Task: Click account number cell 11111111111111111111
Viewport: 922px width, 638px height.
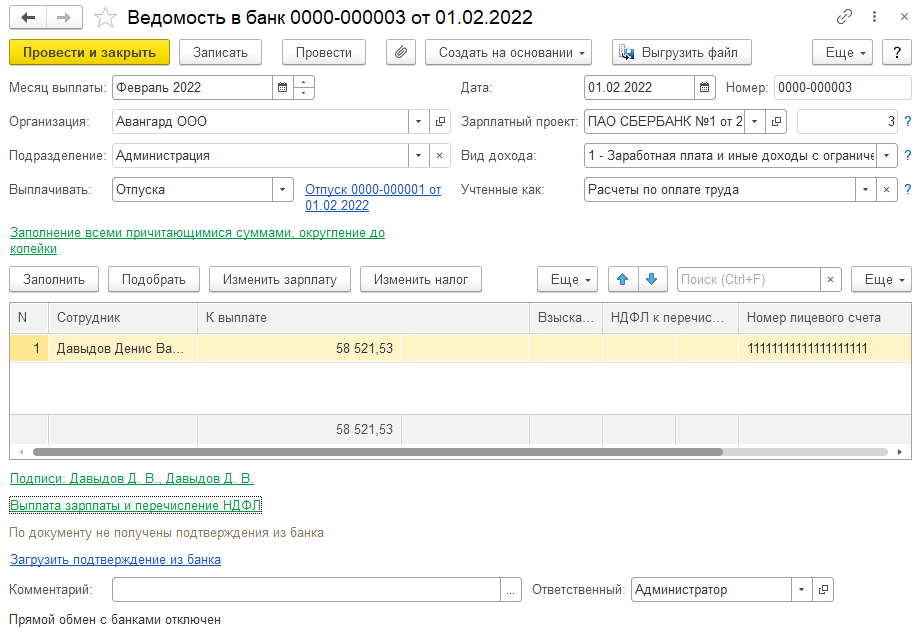Action: [824, 348]
